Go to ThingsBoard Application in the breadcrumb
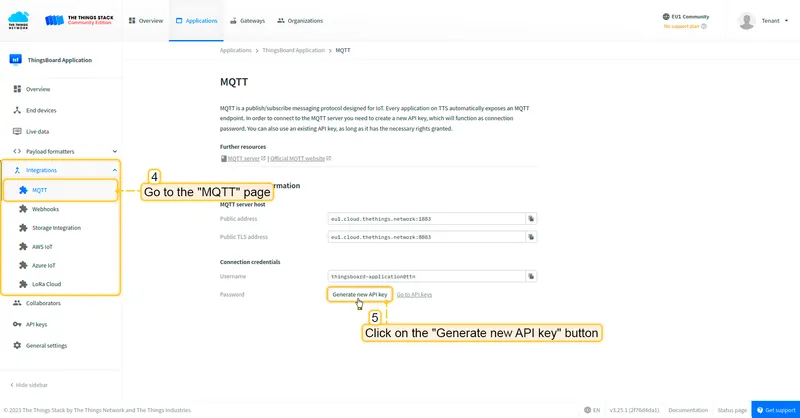The width and height of the screenshot is (800, 418). [293, 50]
